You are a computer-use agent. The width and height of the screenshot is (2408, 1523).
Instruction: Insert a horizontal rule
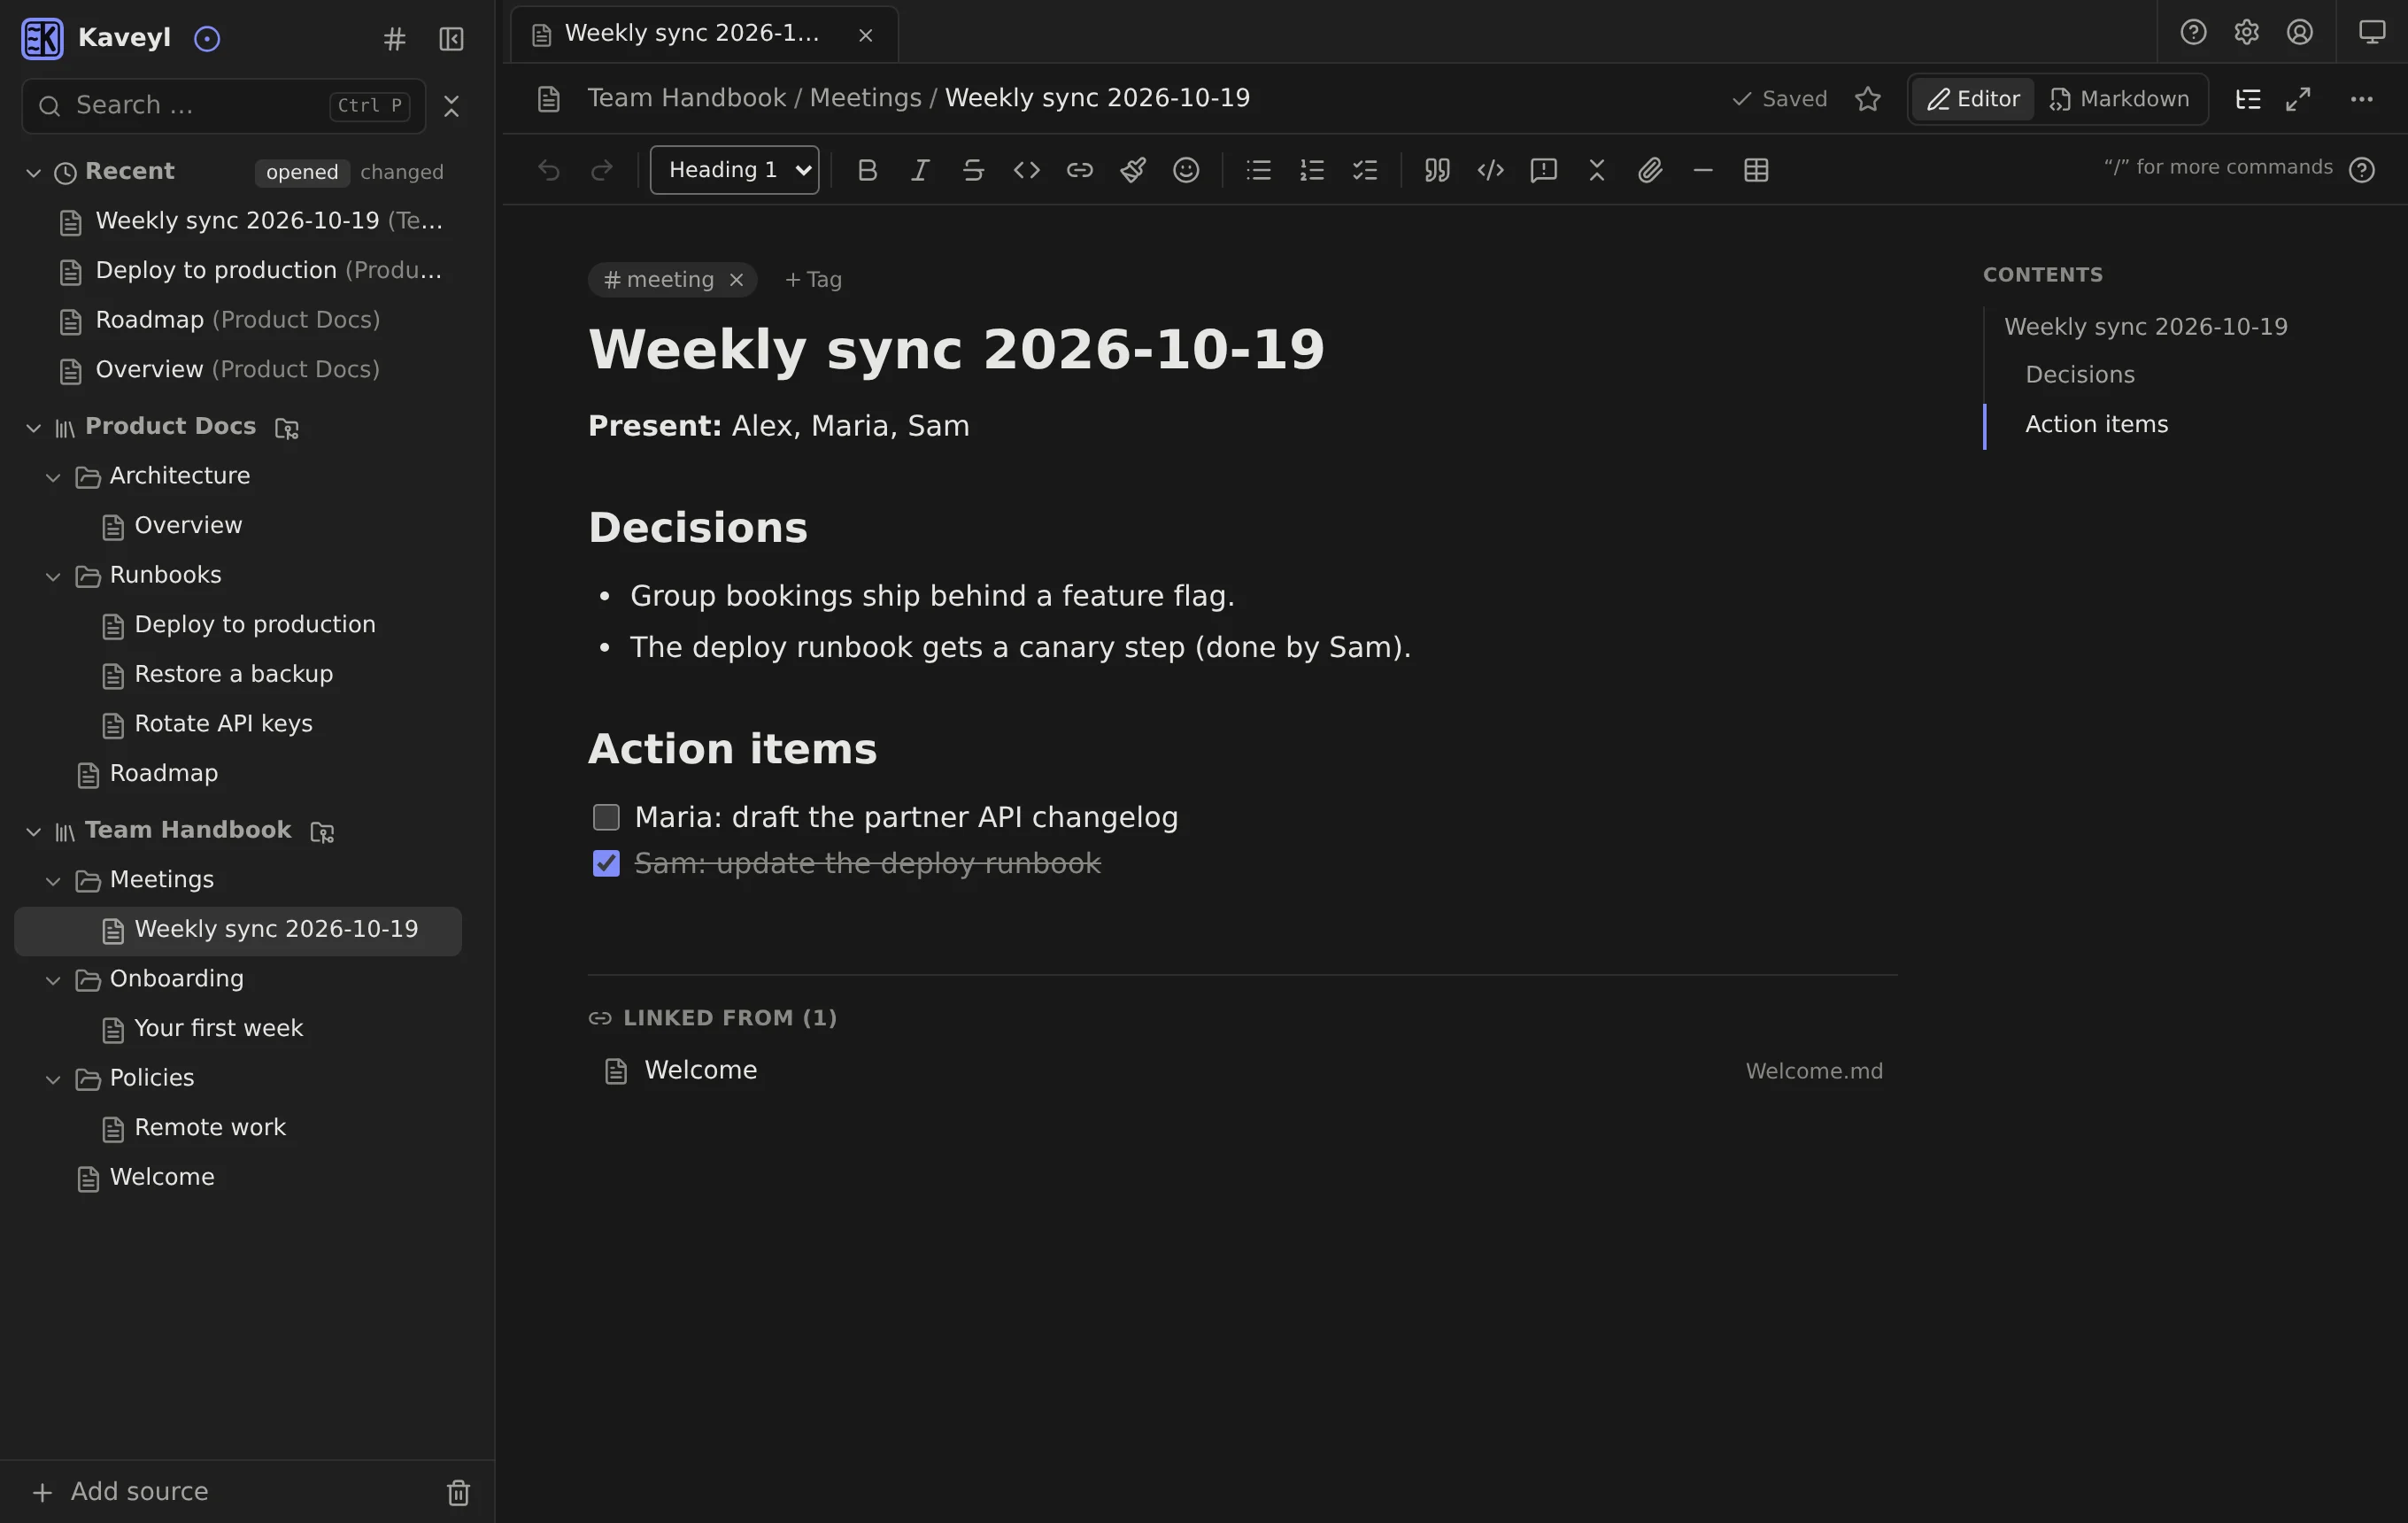point(1703,170)
